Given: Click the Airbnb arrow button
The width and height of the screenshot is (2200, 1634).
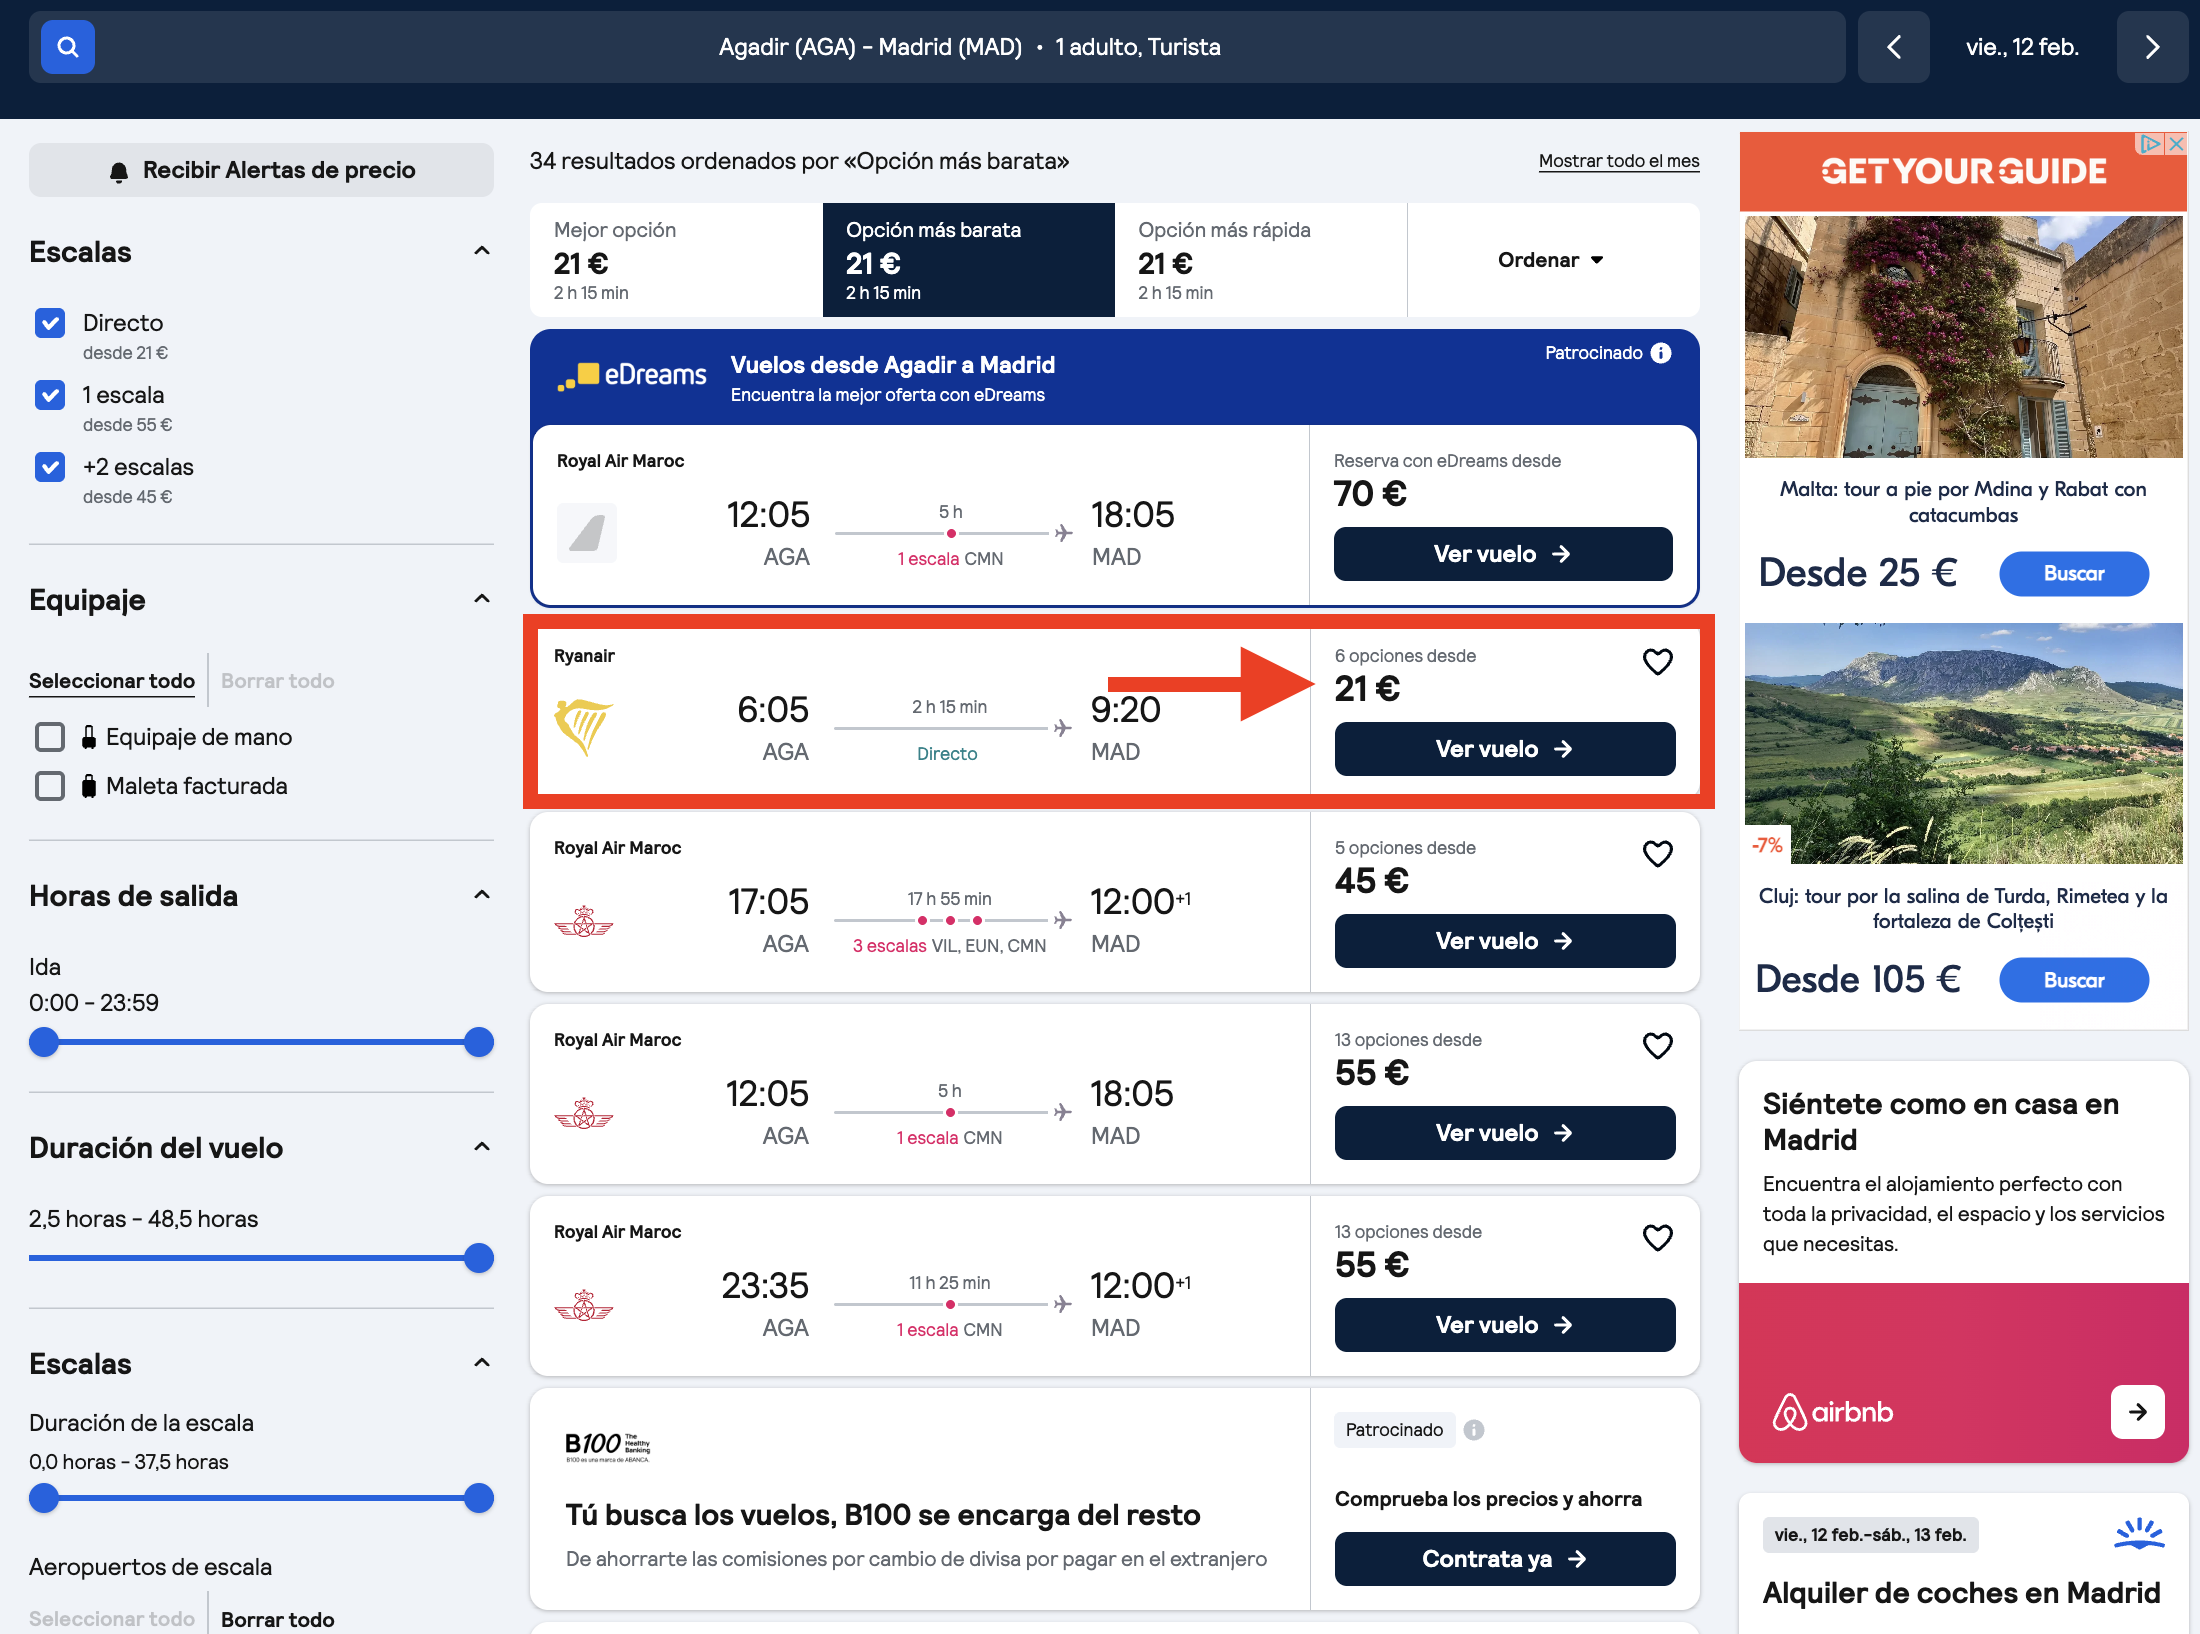Looking at the screenshot, I should coord(2137,1412).
